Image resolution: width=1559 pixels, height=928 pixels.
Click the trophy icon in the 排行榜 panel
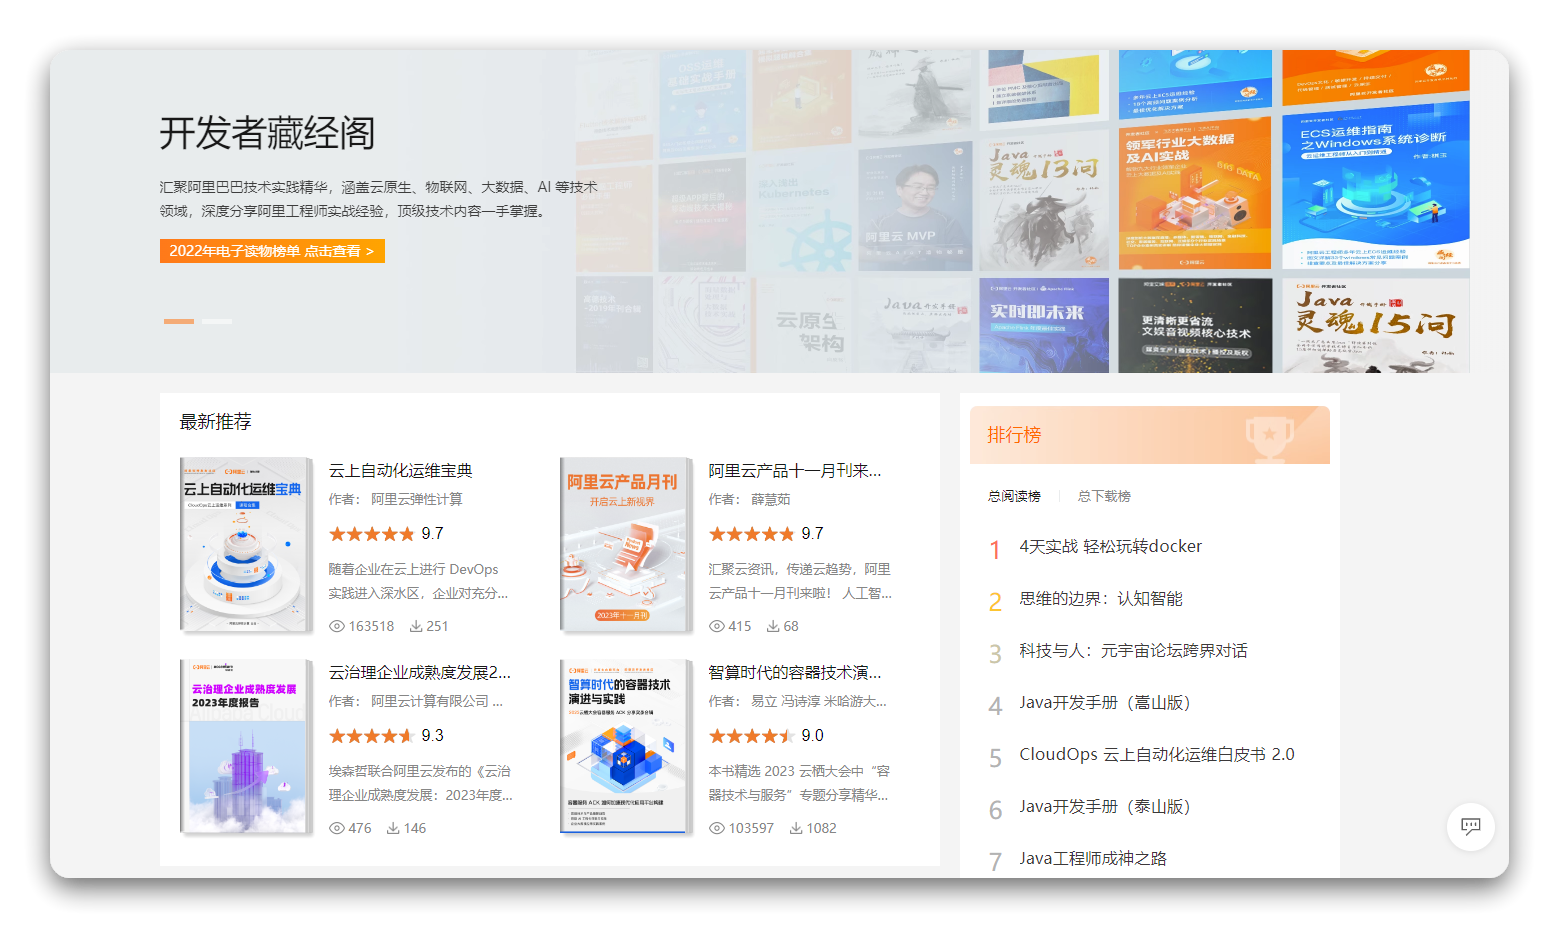pyautogui.click(x=1270, y=436)
